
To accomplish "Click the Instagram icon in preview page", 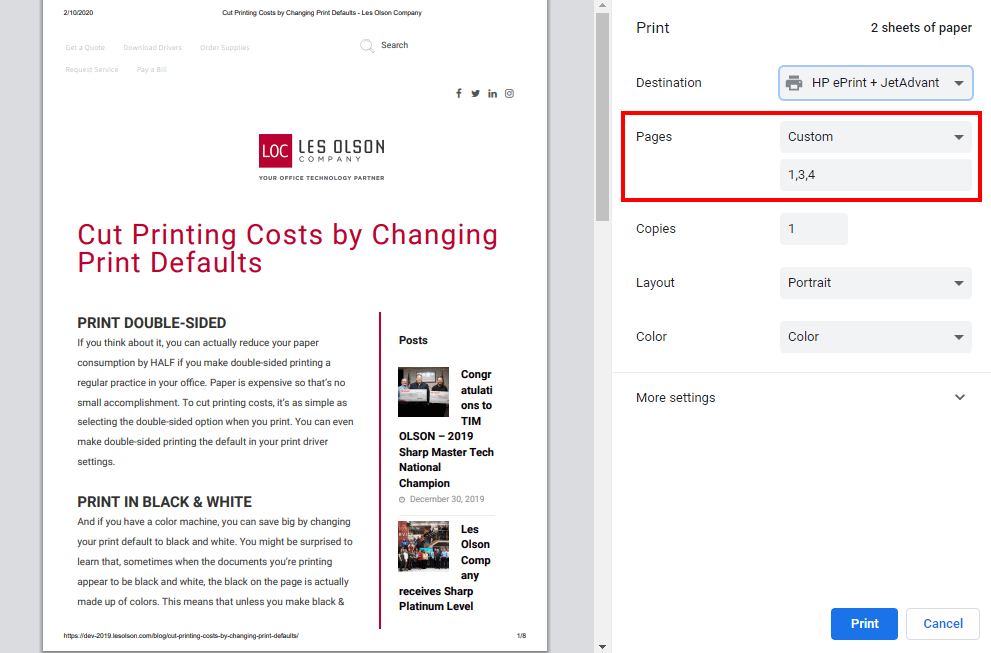I will 509,94.
